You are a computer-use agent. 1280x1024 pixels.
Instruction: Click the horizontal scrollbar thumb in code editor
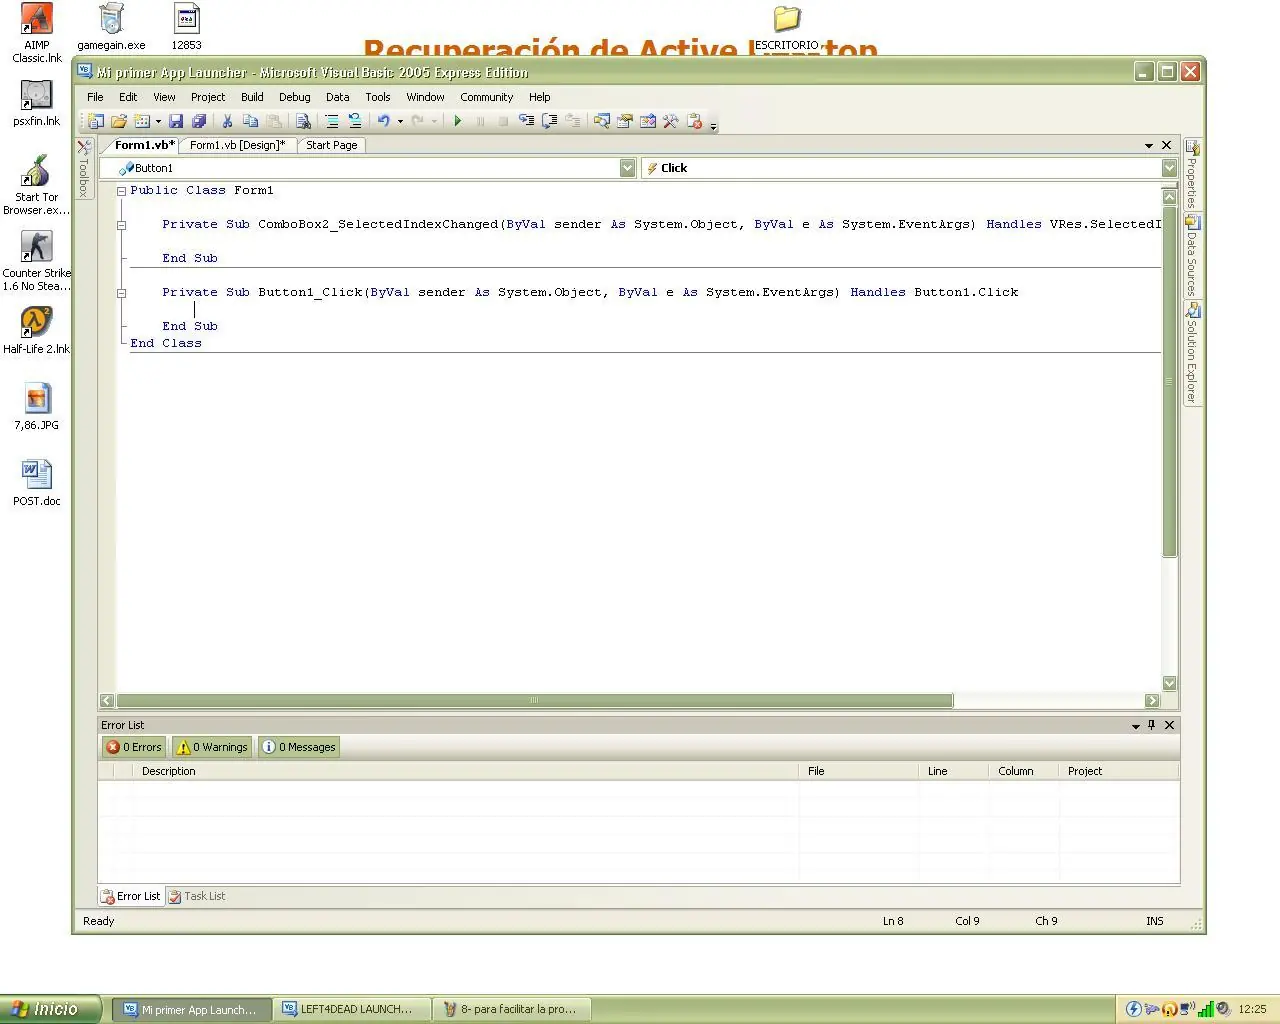coord(534,700)
